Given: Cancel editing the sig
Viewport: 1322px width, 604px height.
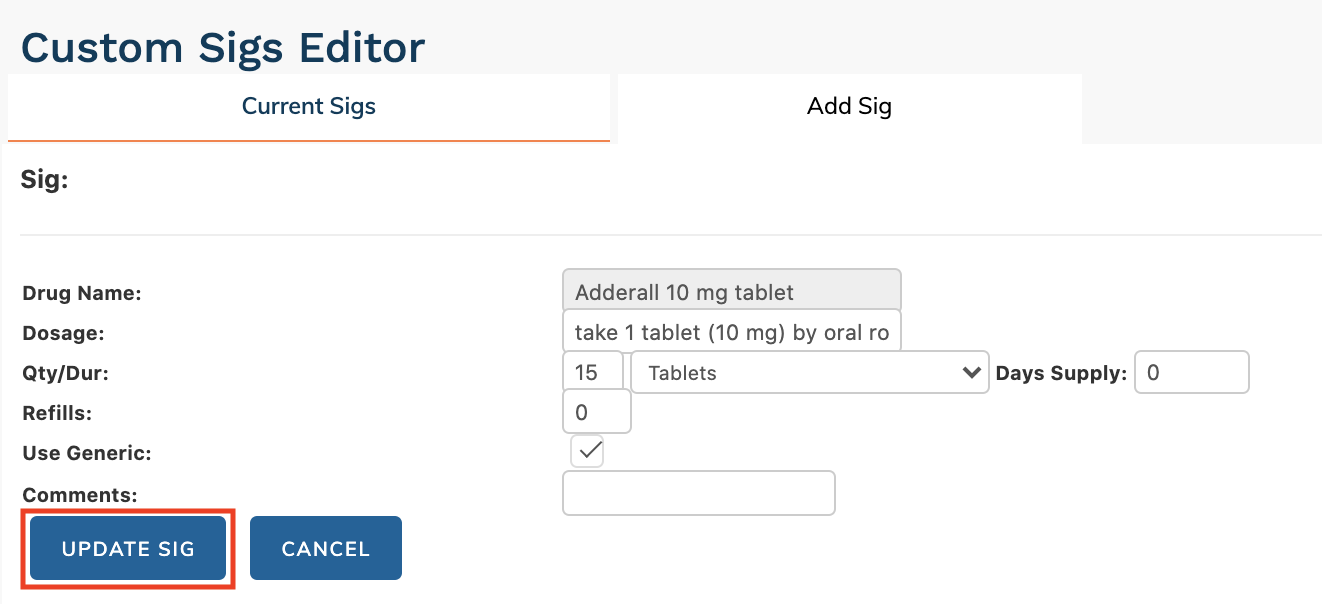Looking at the screenshot, I should coord(325,548).
